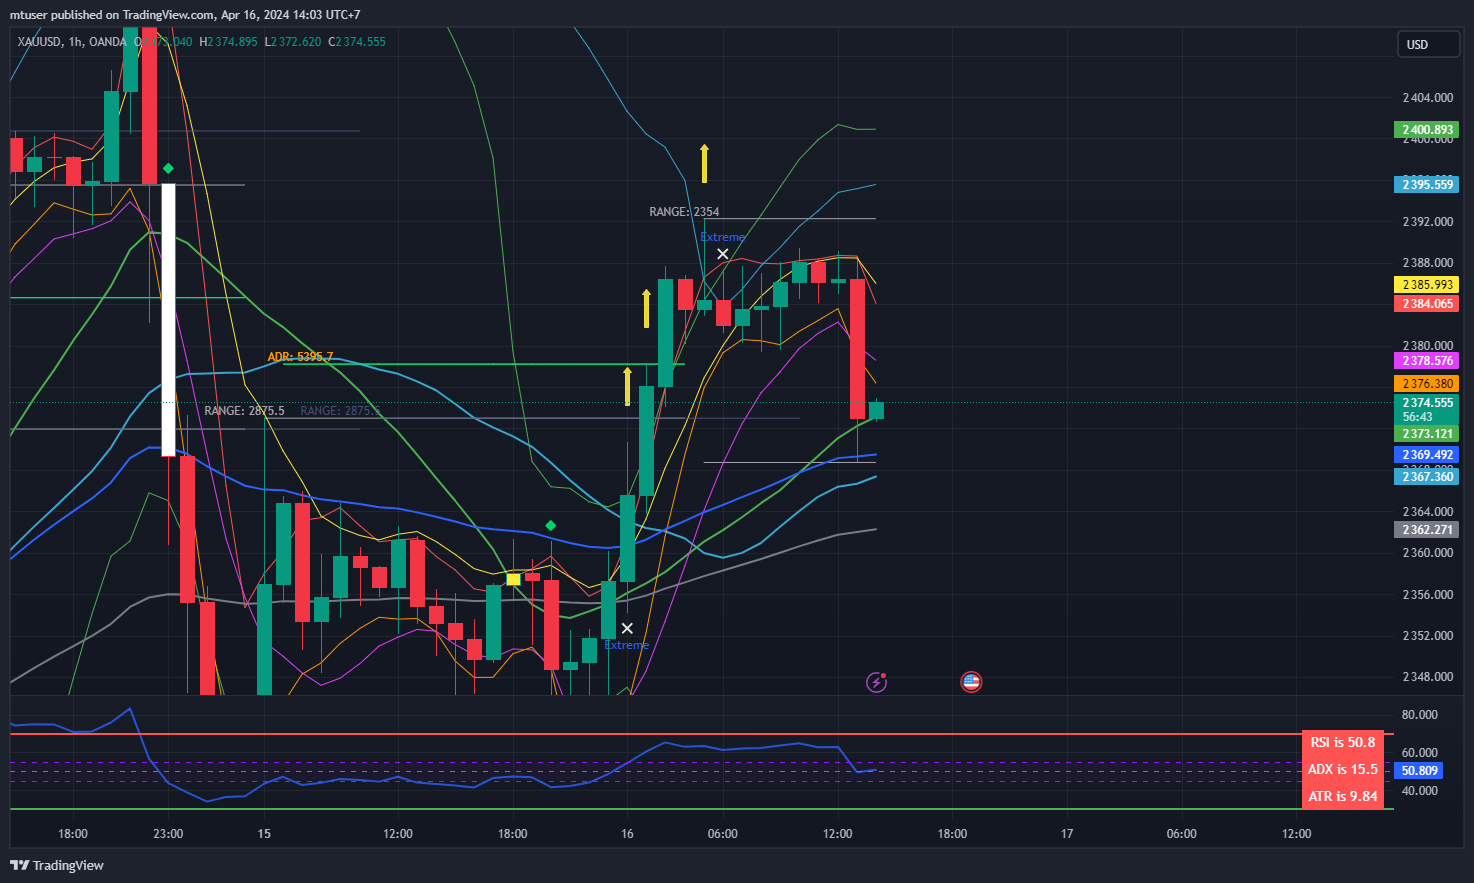Click the blue 2395.559 price tag
The image size is (1474, 883).
click(1426, 185)
